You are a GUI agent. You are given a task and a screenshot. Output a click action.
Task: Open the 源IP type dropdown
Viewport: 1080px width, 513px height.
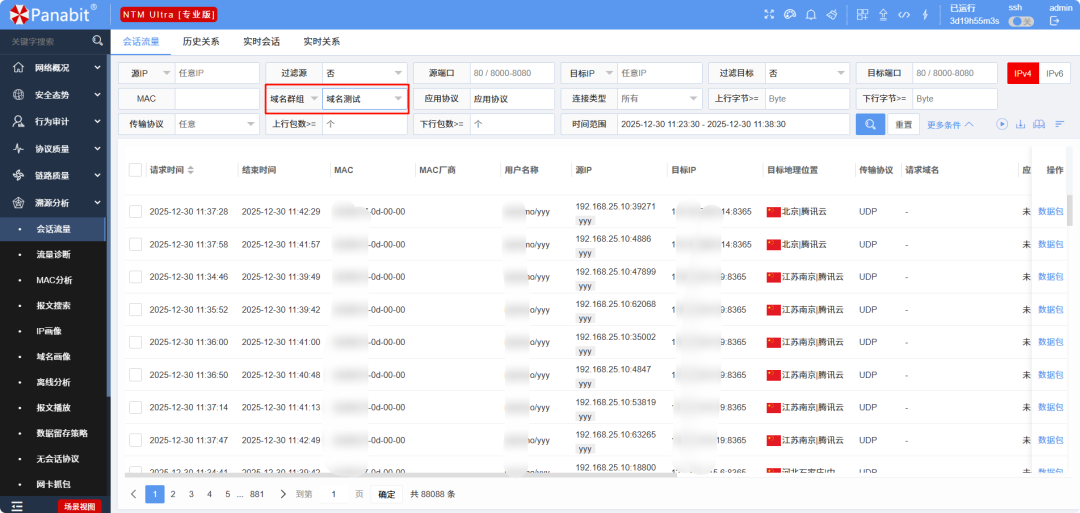coord(147,73)
